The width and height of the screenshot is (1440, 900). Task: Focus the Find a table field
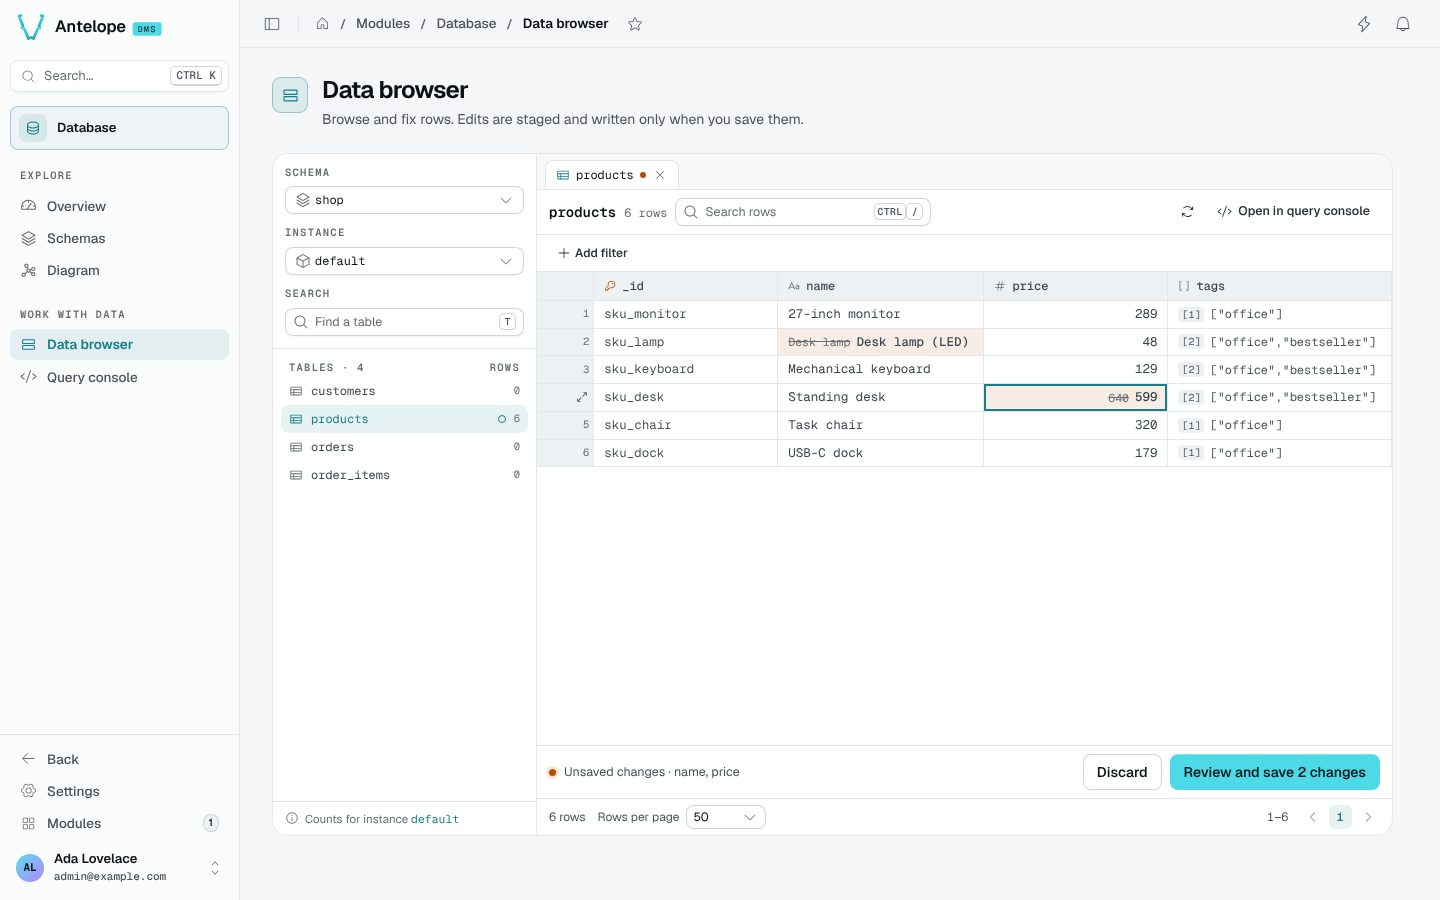[x=404, y=322]
